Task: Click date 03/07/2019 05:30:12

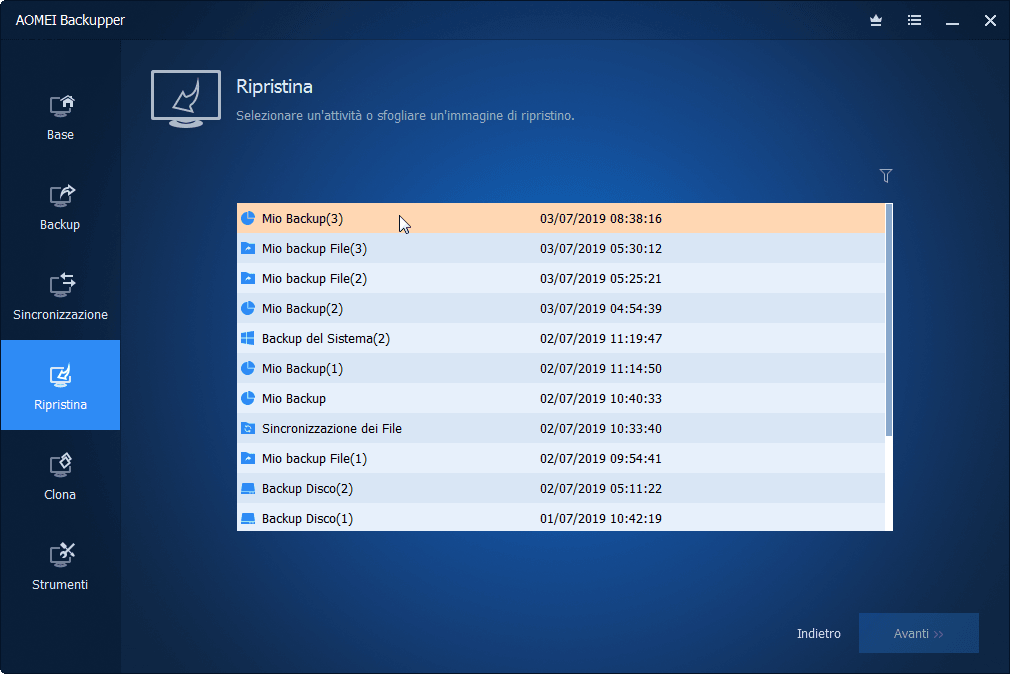Action: [601, 248]
